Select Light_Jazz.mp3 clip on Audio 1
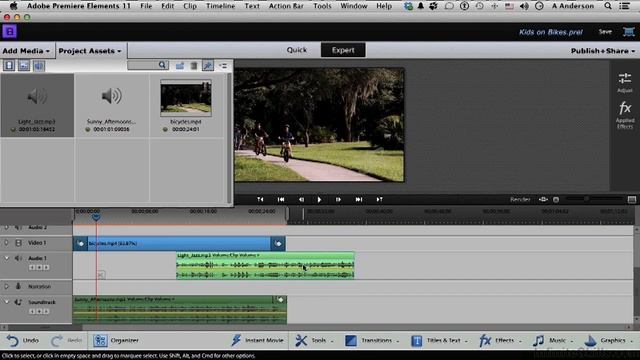Viewport: 640px width, 360px height. [265, 266]
